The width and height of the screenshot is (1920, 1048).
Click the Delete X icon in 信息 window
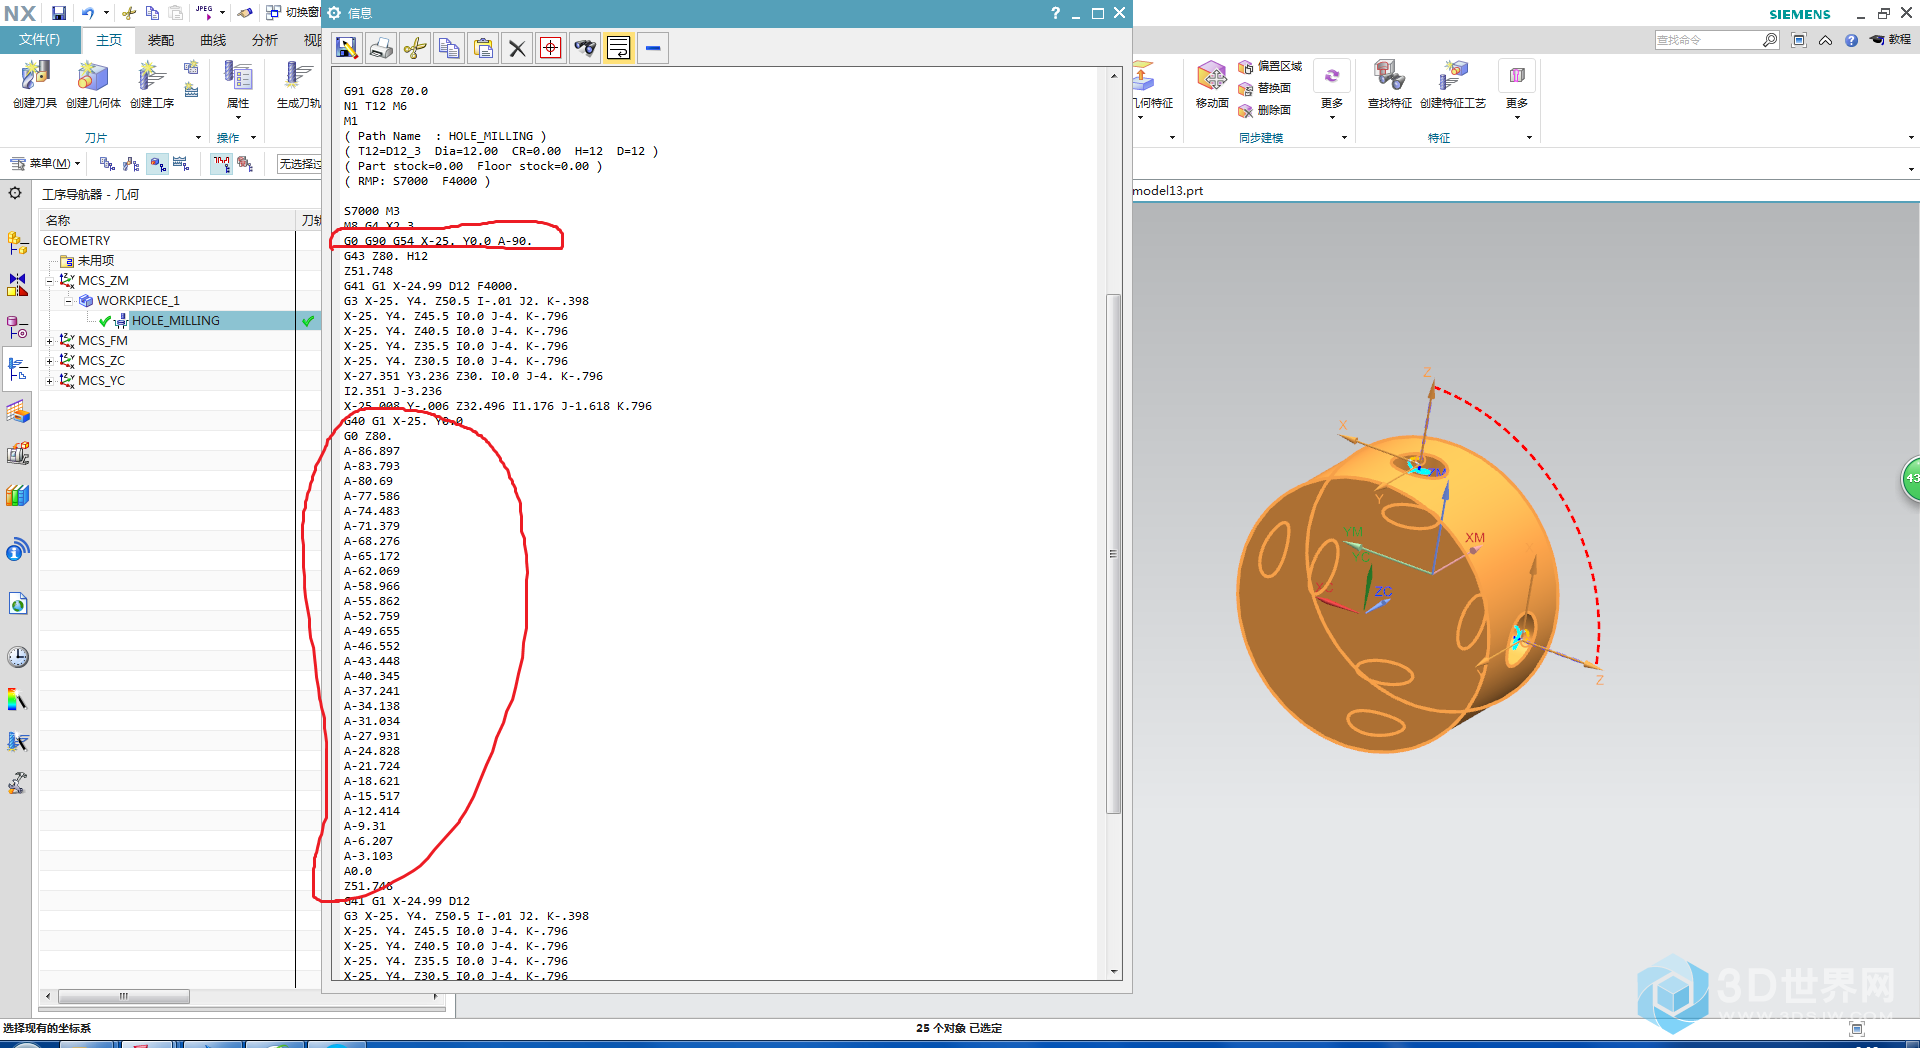[517, 48]
